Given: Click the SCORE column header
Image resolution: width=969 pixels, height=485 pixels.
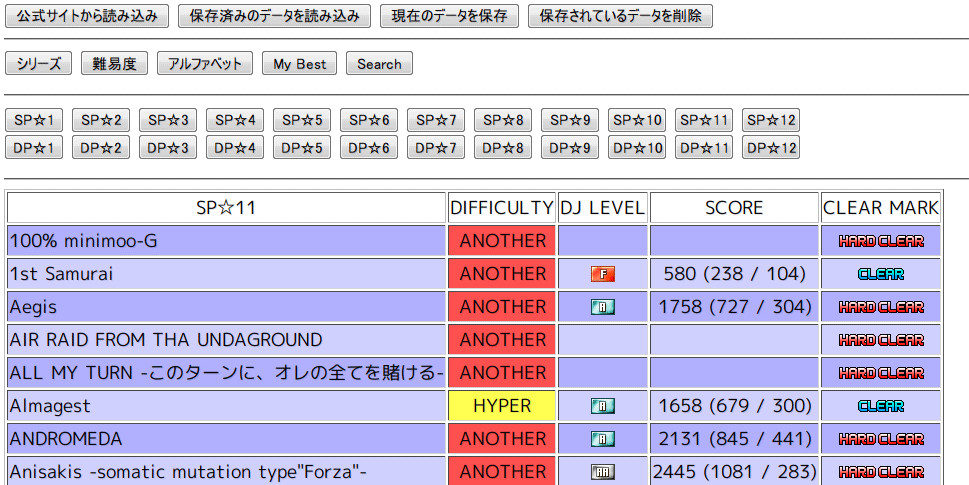Looking at the screenshot, I should coord(734,208).
